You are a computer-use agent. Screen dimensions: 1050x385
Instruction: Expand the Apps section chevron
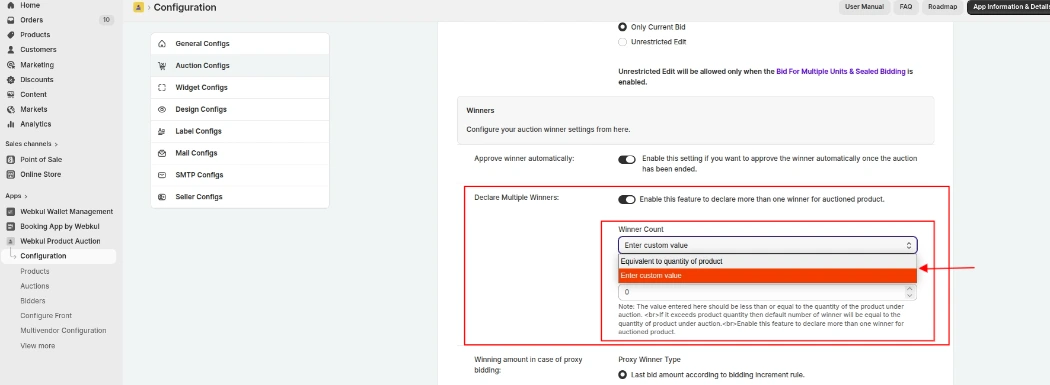pos(26,196)
